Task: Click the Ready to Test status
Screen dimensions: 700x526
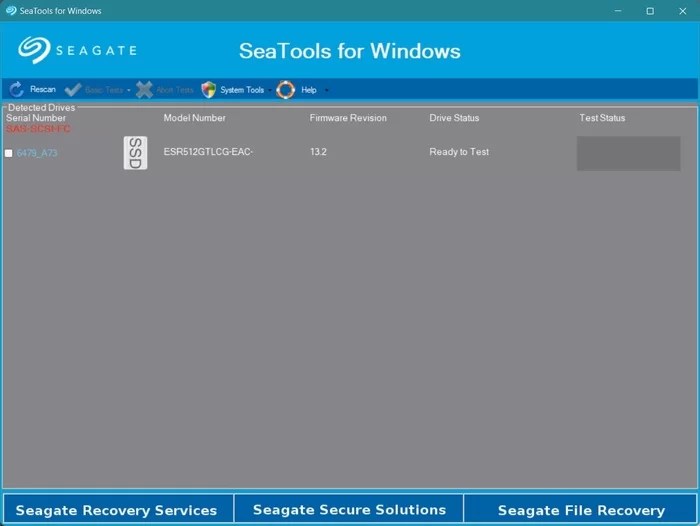Action: tap(459, 152)
